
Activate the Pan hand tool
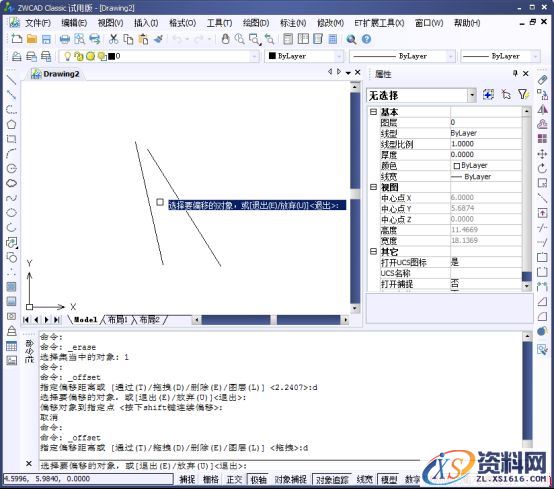[x=225, y=39]
